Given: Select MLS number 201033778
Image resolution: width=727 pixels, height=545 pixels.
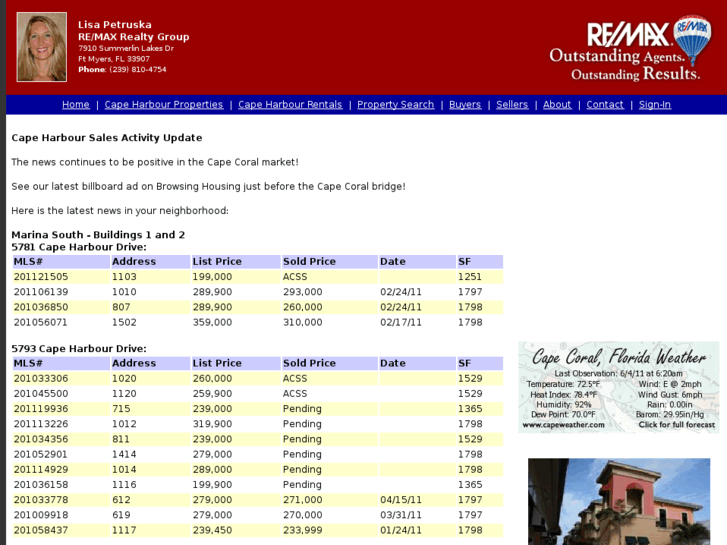Looking at the screenshot, I should point(41,500).
